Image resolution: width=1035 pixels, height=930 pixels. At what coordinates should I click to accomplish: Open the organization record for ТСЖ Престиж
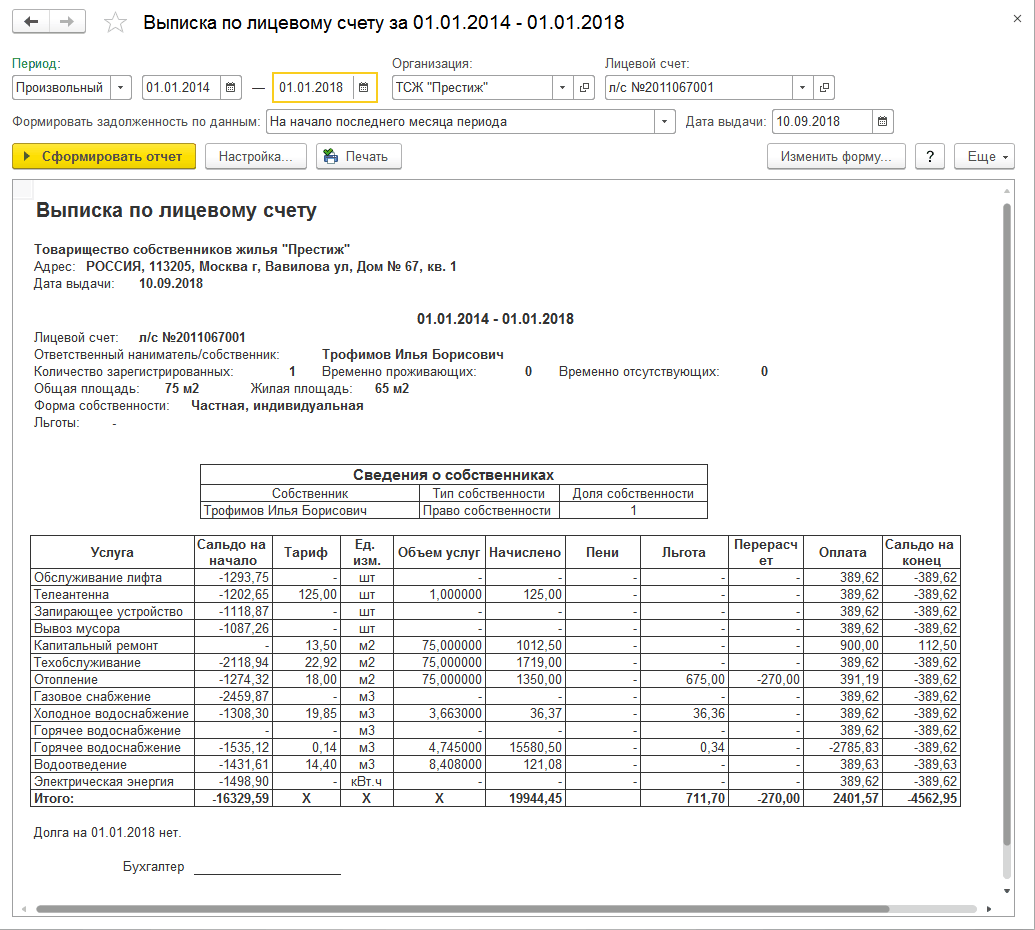585,88
